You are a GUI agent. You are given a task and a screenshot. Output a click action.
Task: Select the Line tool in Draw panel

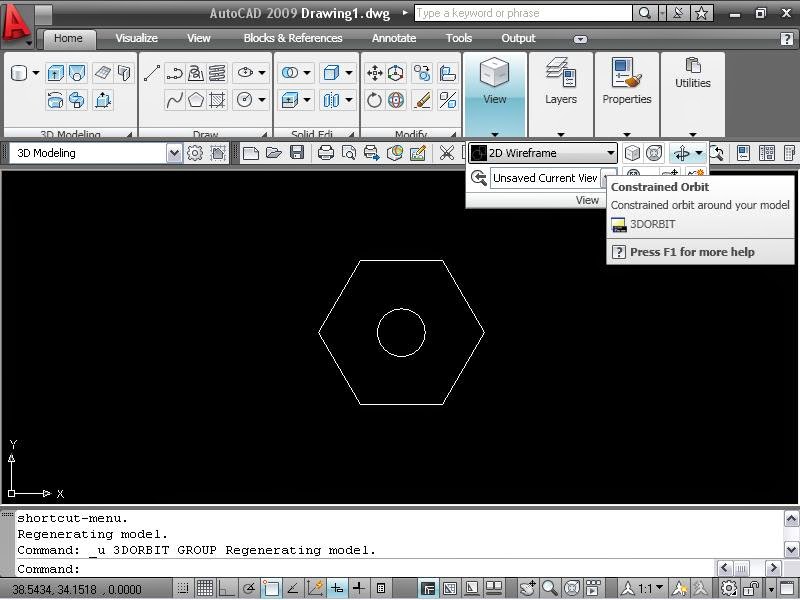152,73
